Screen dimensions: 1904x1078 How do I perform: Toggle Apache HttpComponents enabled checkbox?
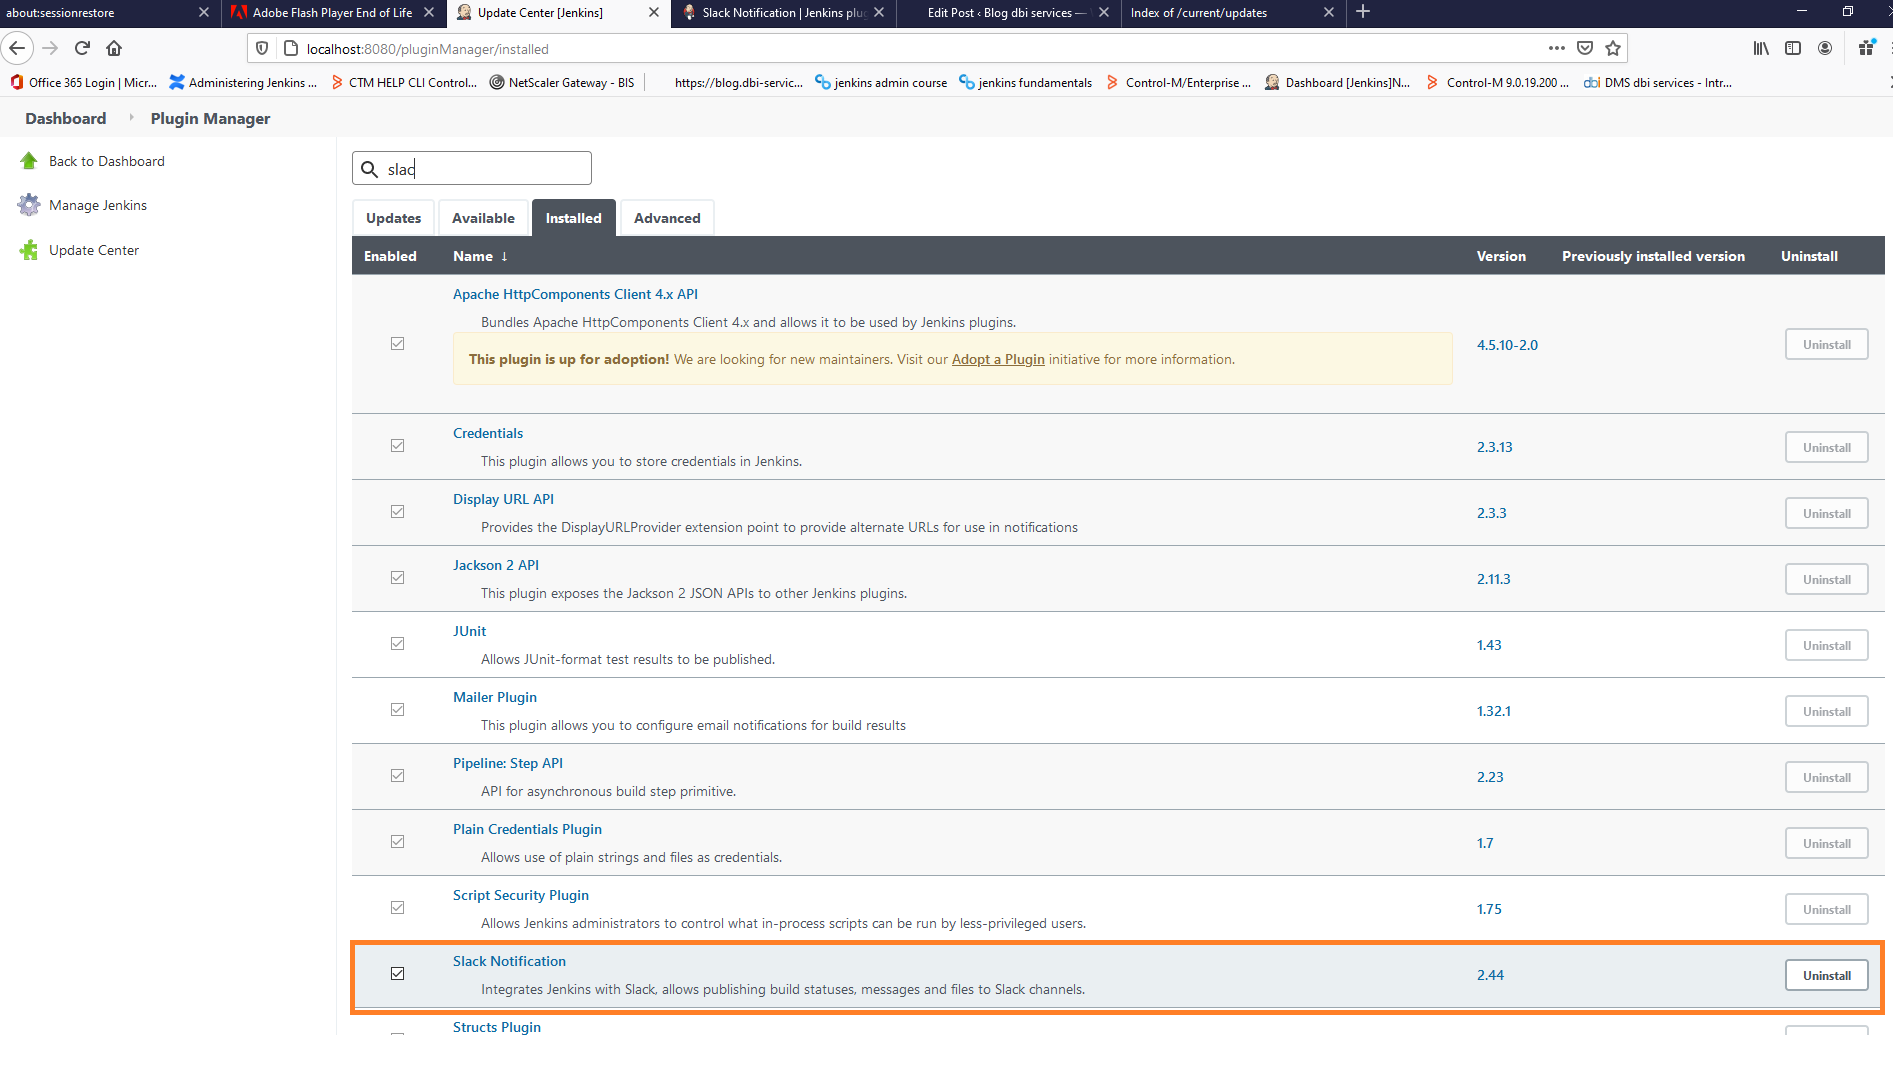(397, 343)
